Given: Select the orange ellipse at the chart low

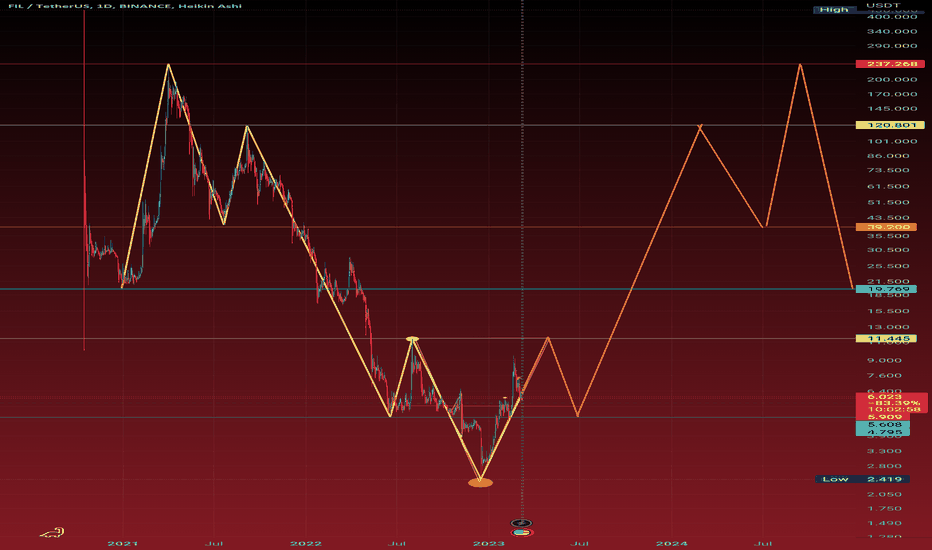Looking at the screenshot, I should (x=480, y=483).
